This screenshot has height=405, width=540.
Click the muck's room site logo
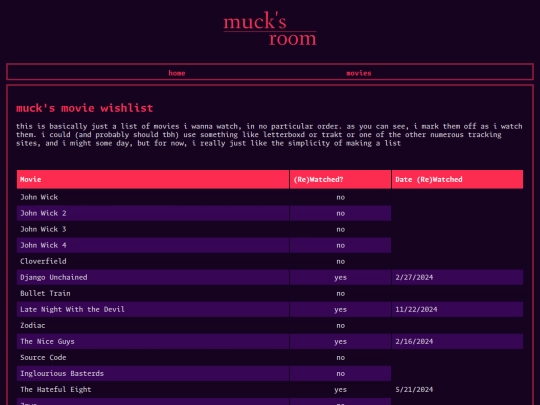coord(270,29)
